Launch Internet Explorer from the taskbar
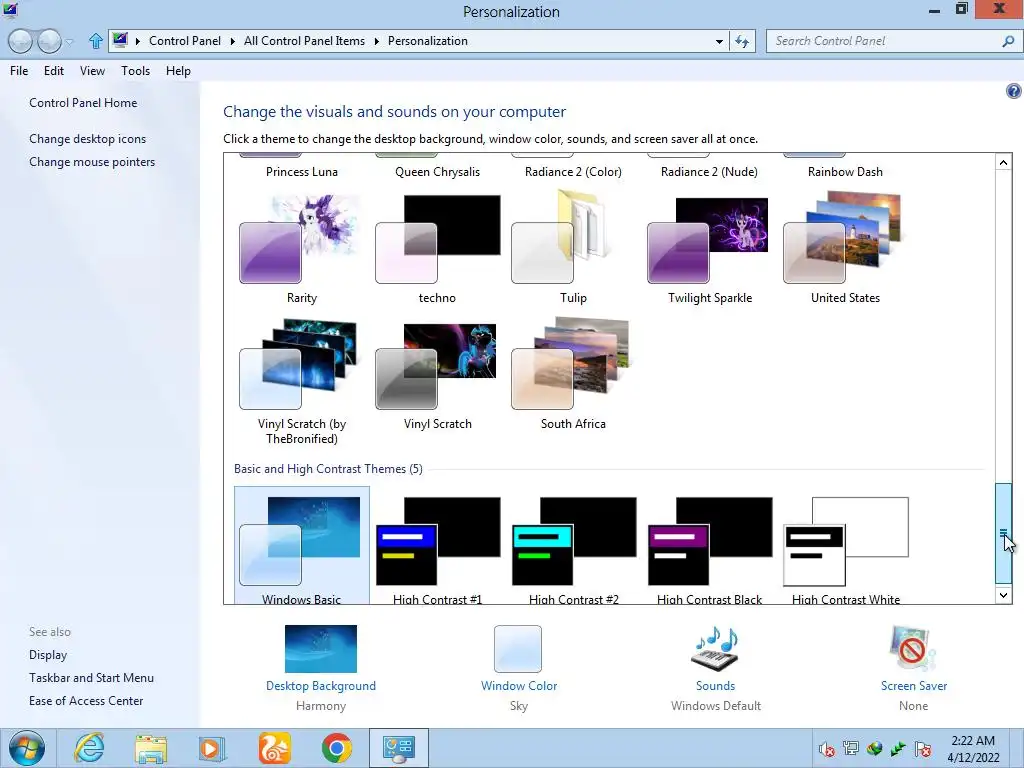The width and height of the screenshot is (1024, 768). pos(89,748)
